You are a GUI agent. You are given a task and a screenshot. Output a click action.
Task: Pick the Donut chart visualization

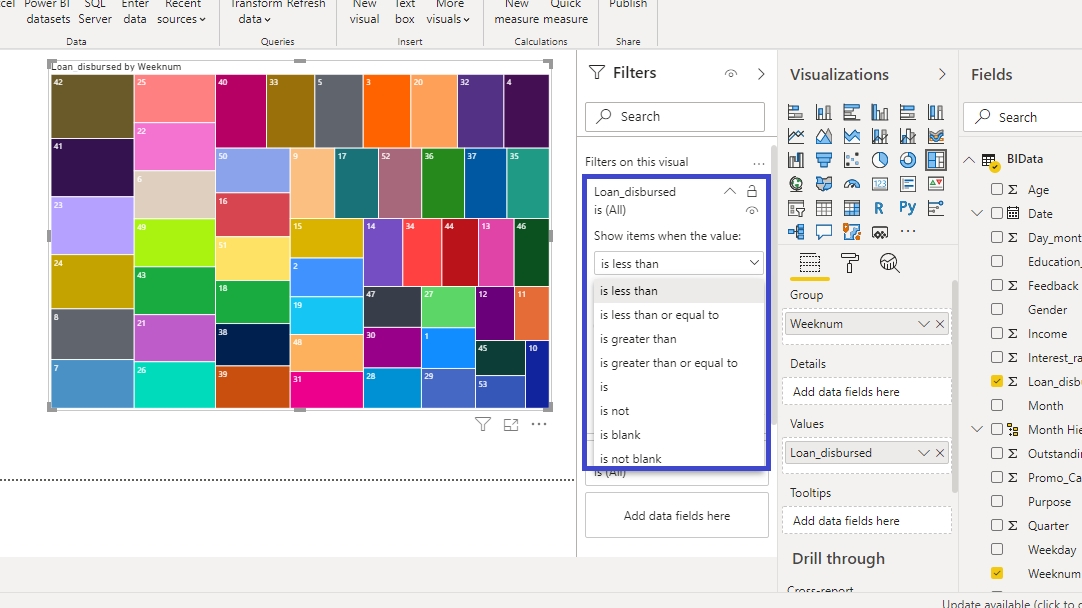pos(907,160)
